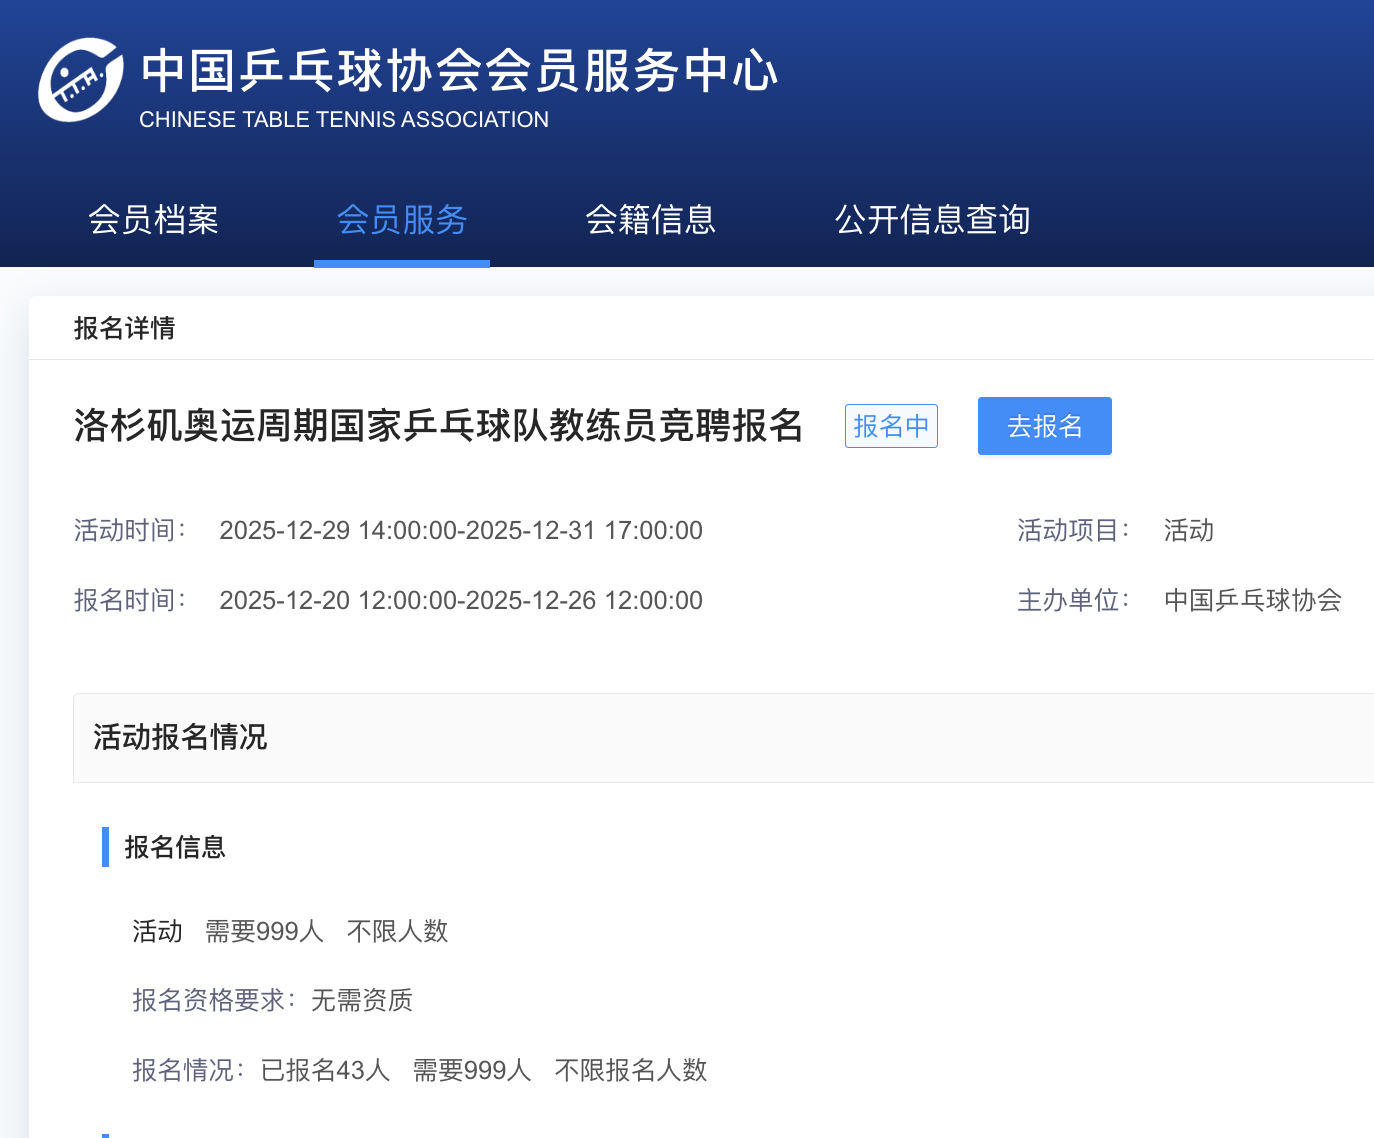
Task: Click the 去报名 registration button
Action: 1044,426
